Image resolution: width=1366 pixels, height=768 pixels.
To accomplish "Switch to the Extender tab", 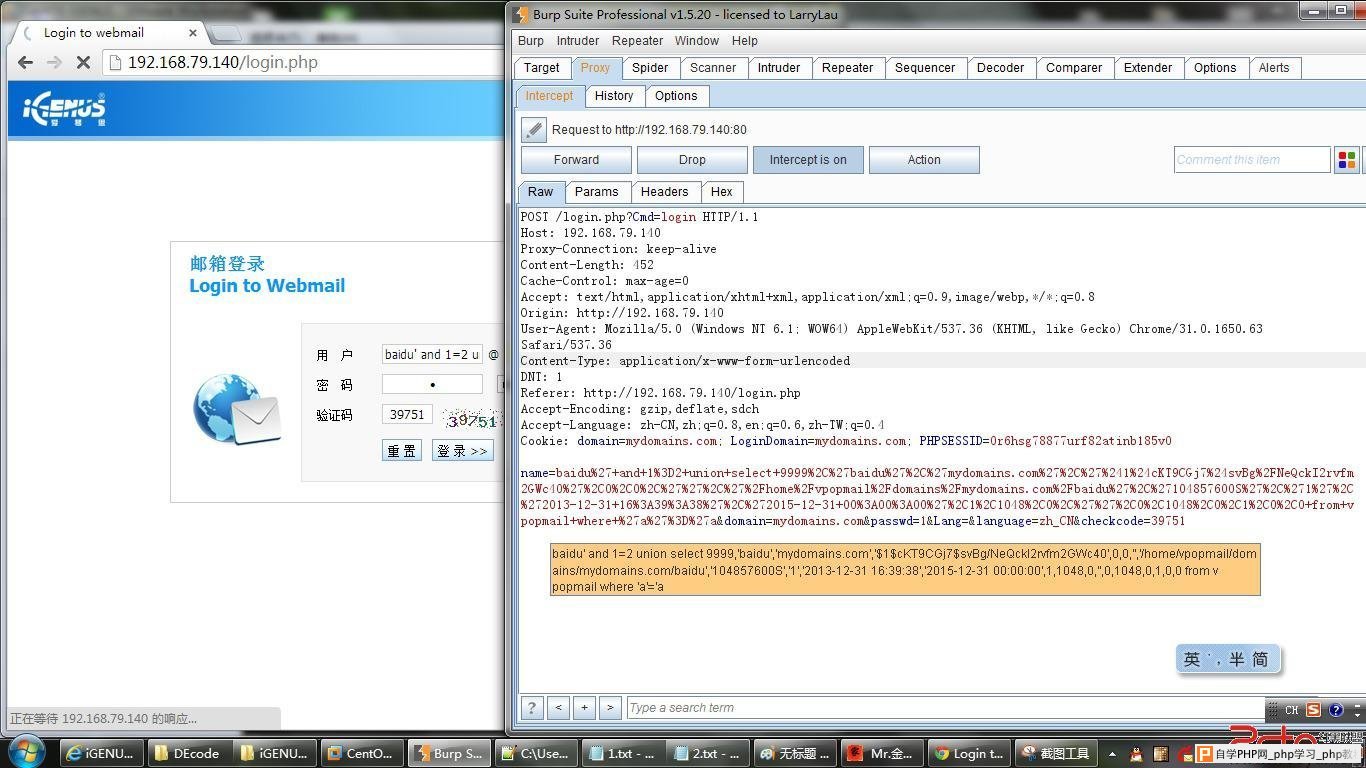I will (1148, 68).
